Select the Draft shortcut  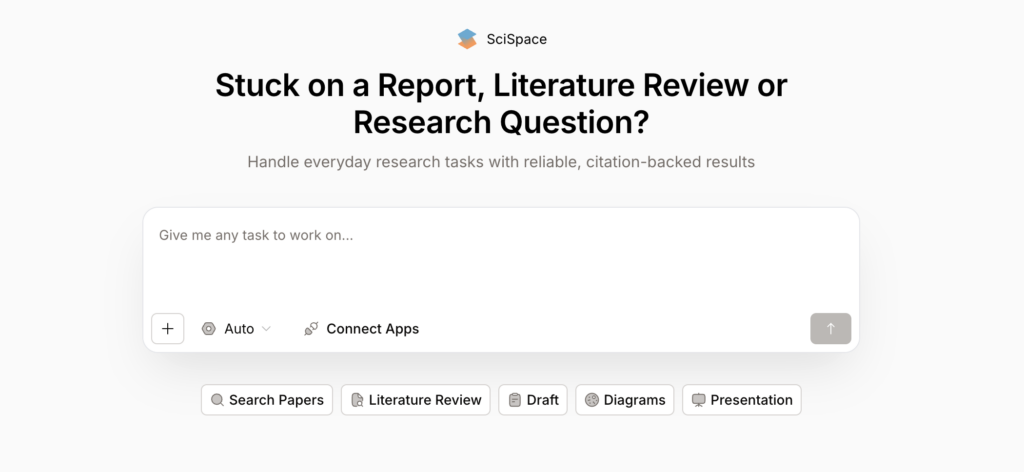pos(542,400)
